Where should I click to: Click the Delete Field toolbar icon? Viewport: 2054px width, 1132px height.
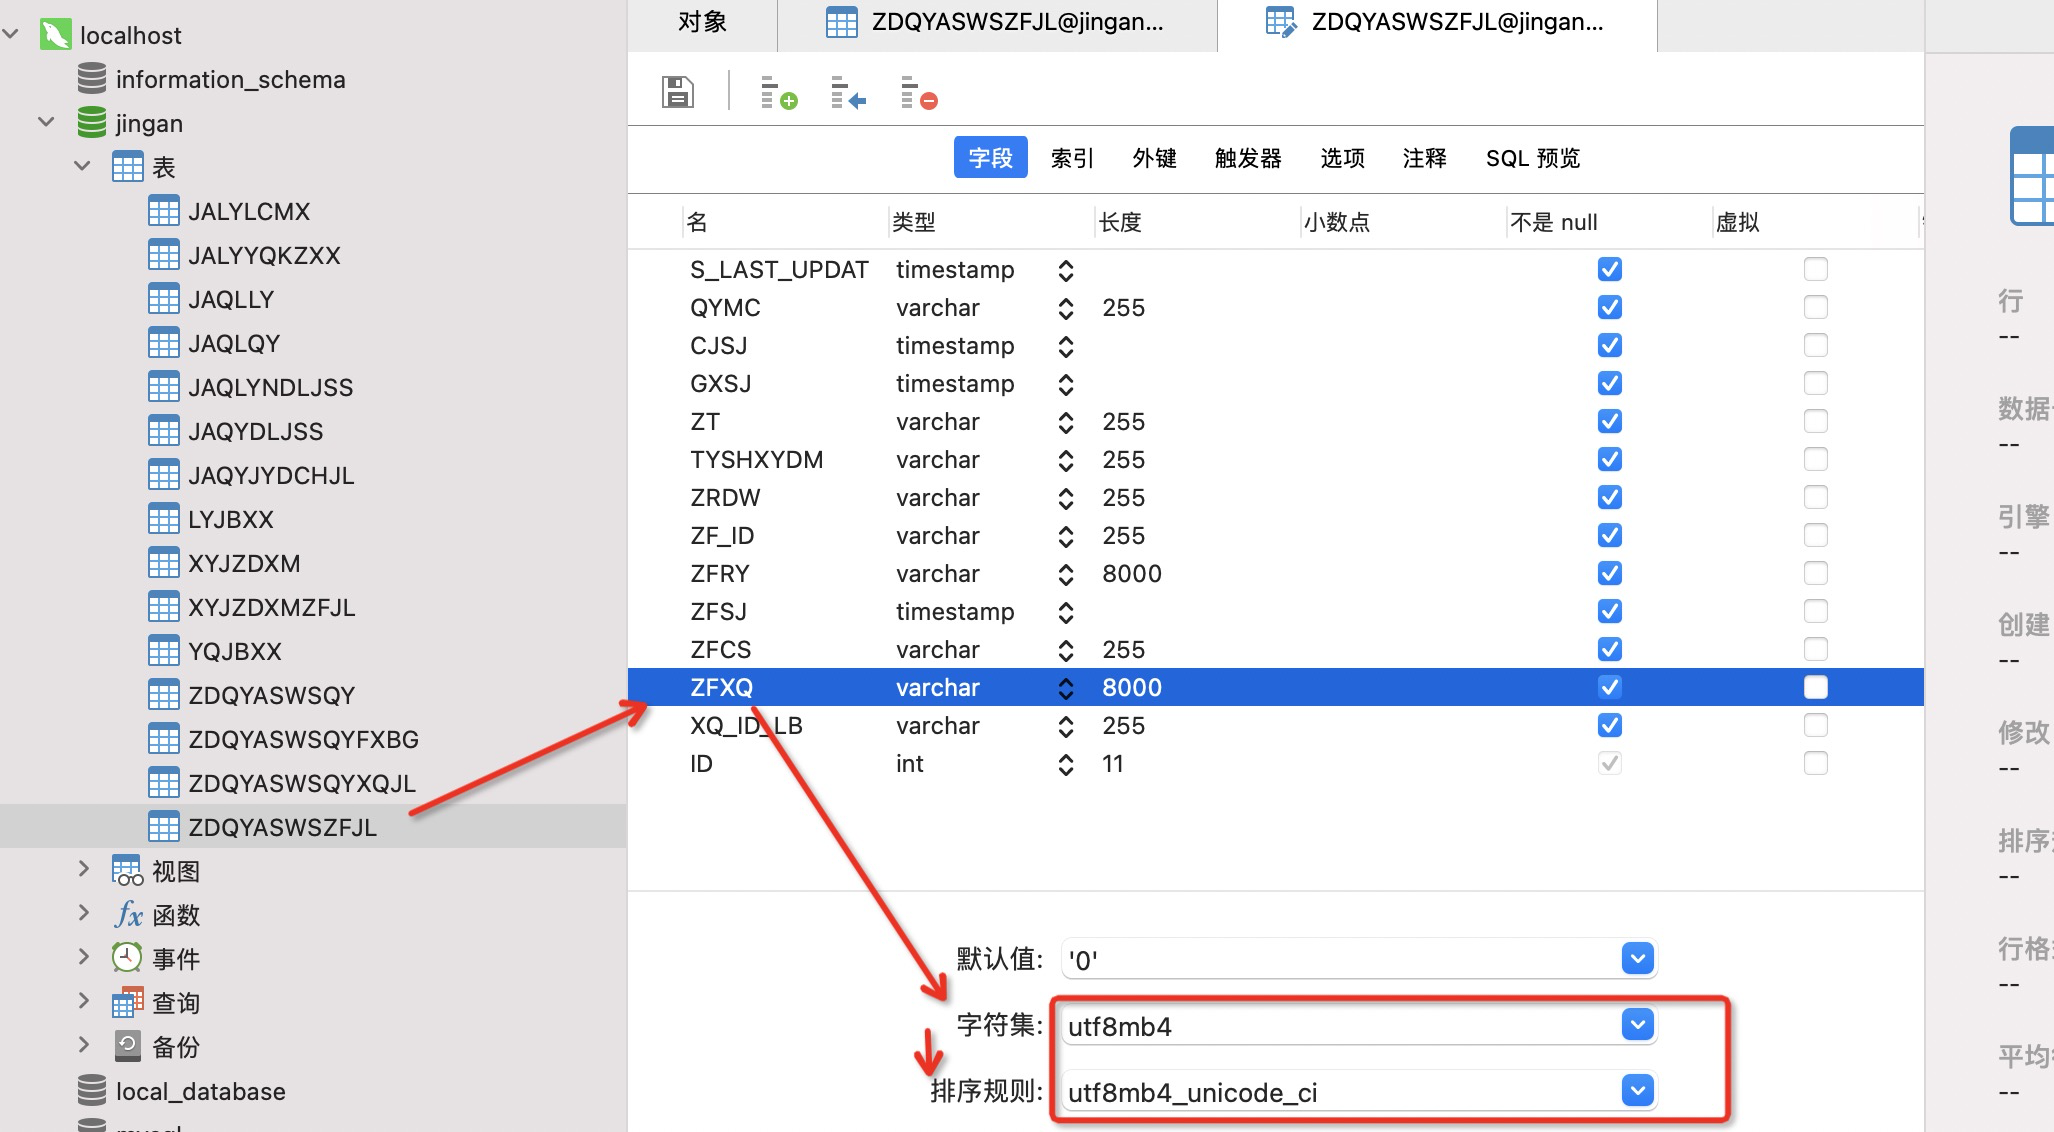918,93
